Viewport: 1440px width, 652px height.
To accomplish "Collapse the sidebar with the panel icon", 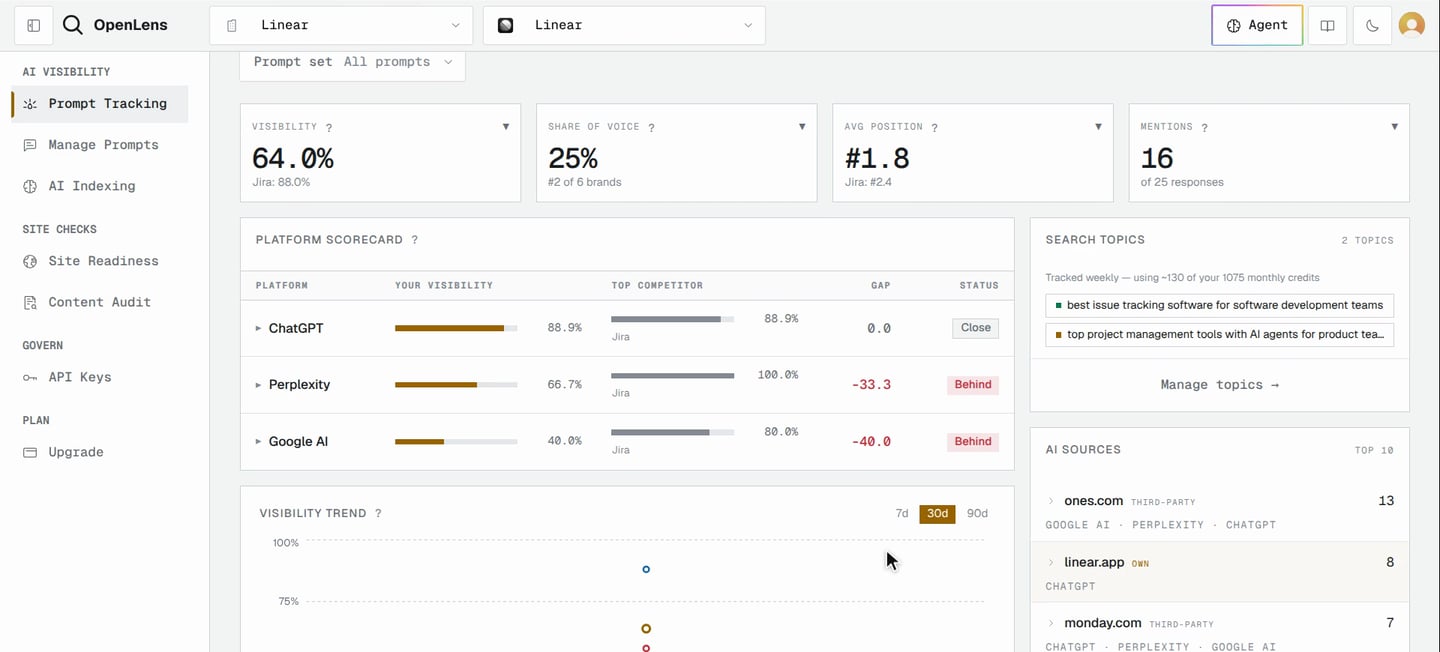I will [33, 26].
